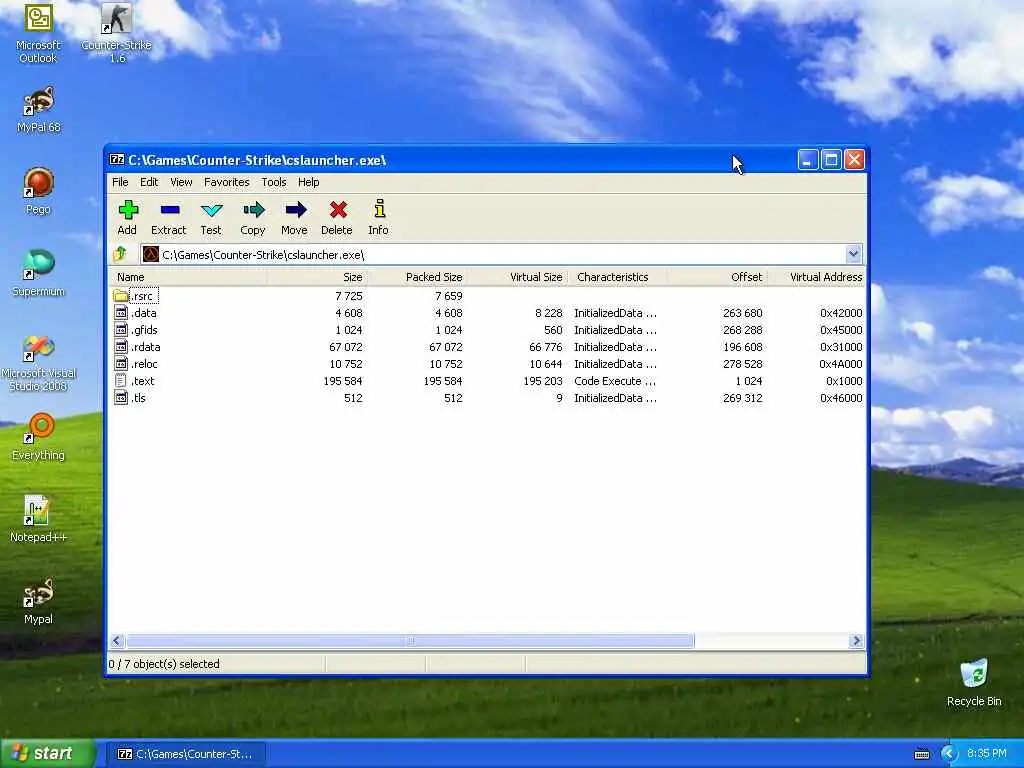
Task: Click the .tls file icon
Action: coord(121,398)
